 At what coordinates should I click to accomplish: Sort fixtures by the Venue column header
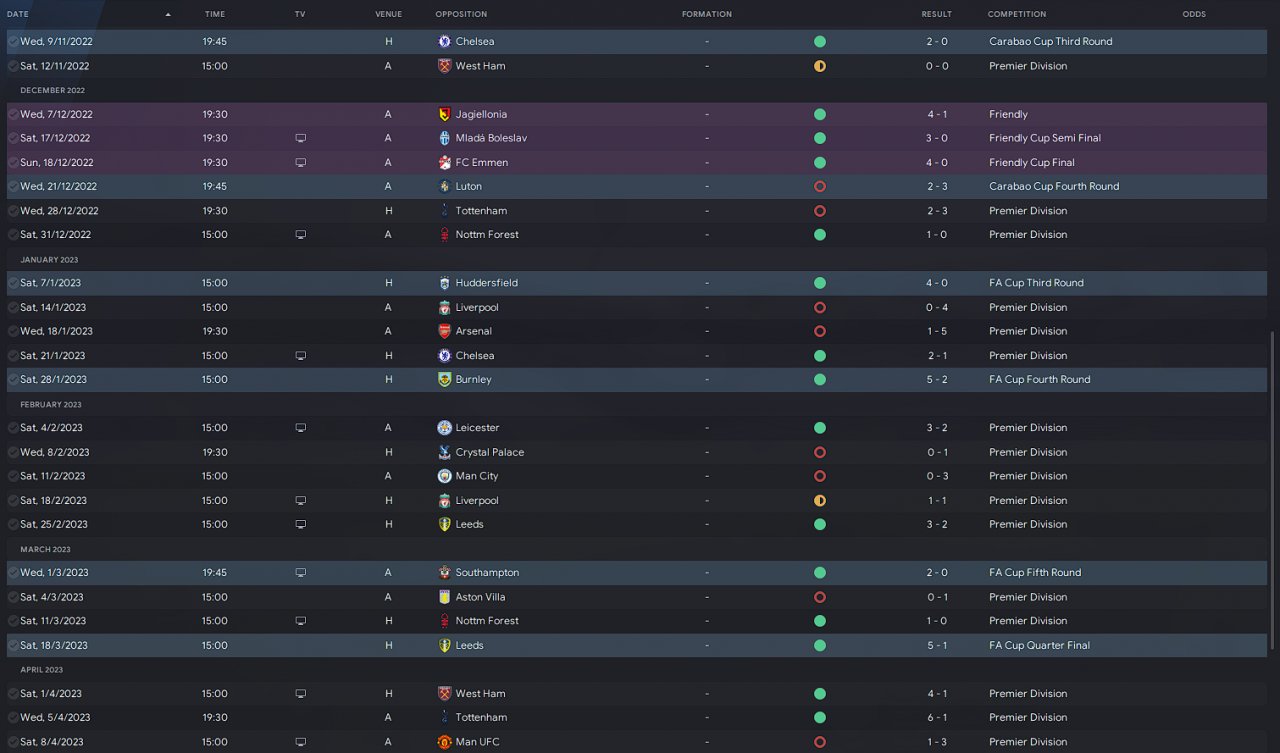[x=388, y=14]
